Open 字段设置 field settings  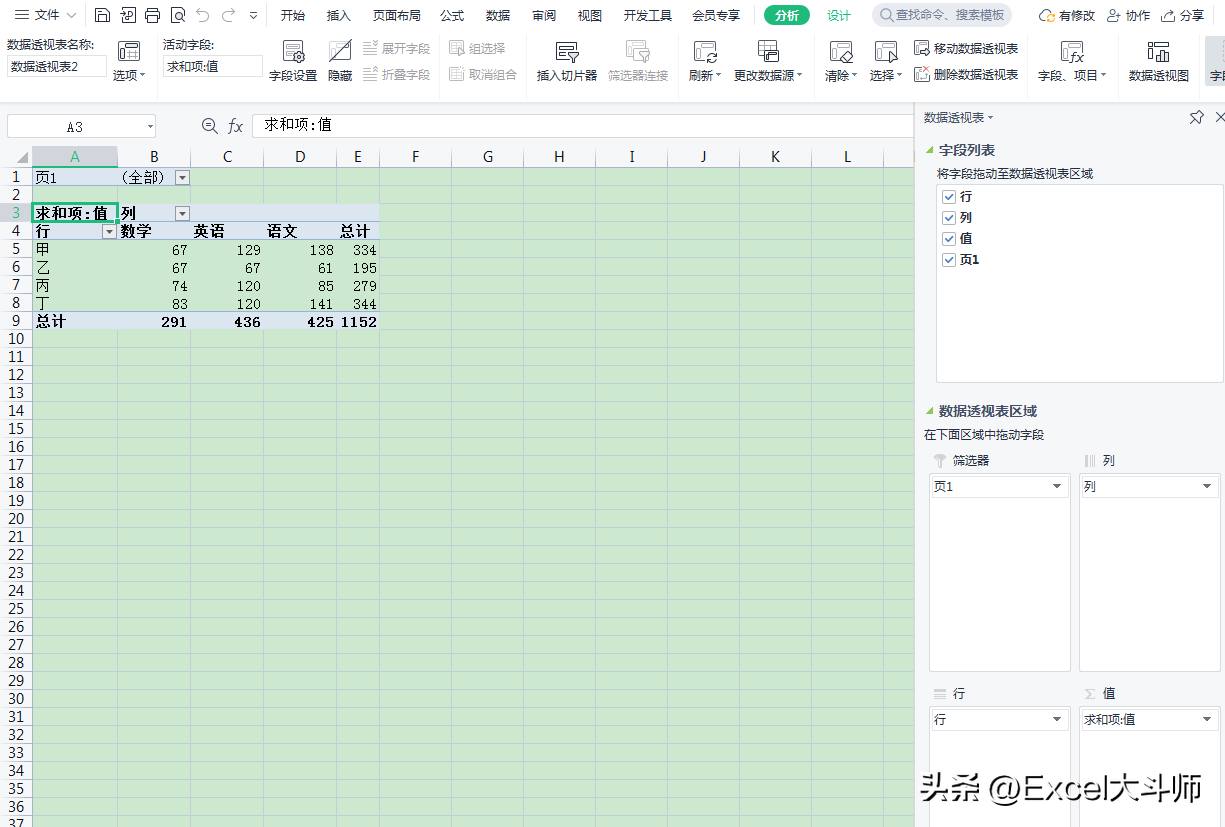pos(293,62)
